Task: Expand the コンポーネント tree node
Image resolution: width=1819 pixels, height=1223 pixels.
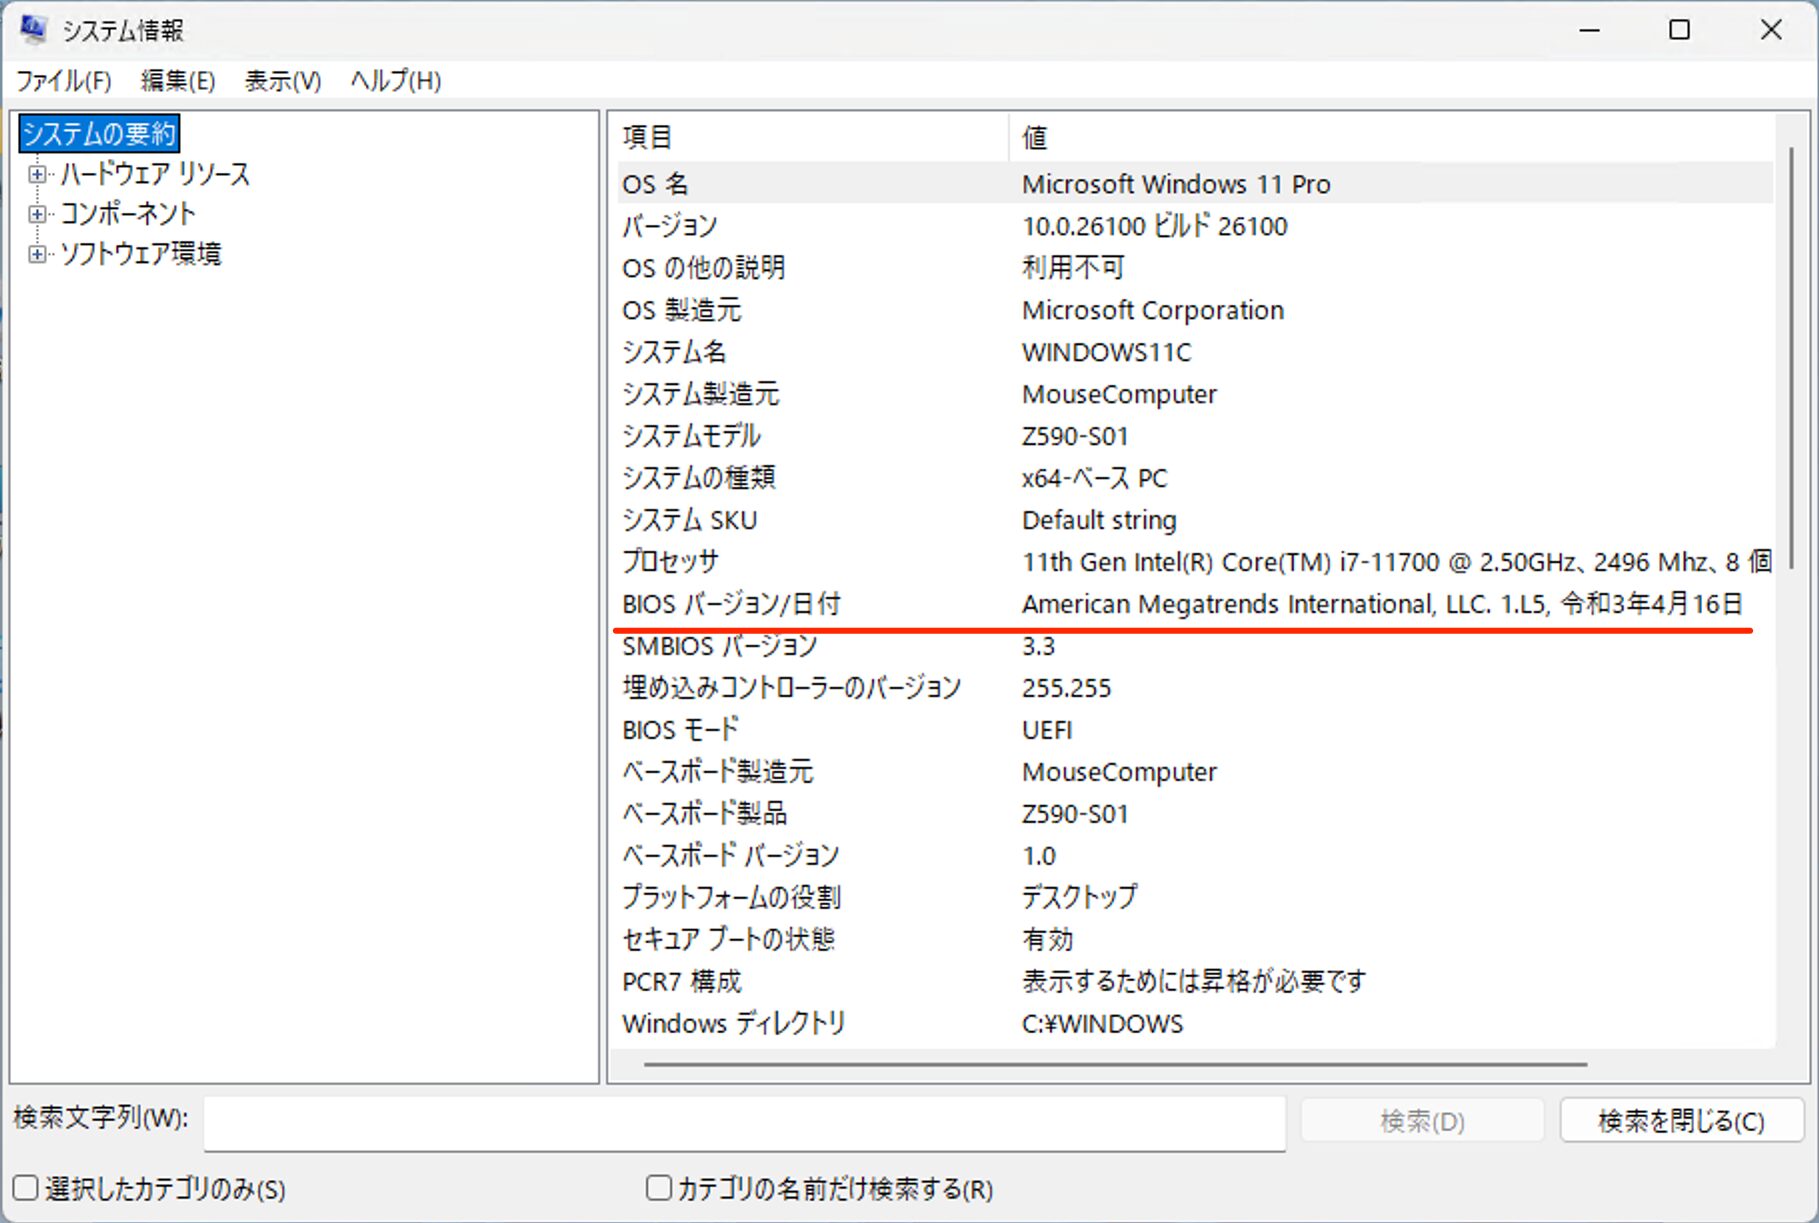Action: 38,213
